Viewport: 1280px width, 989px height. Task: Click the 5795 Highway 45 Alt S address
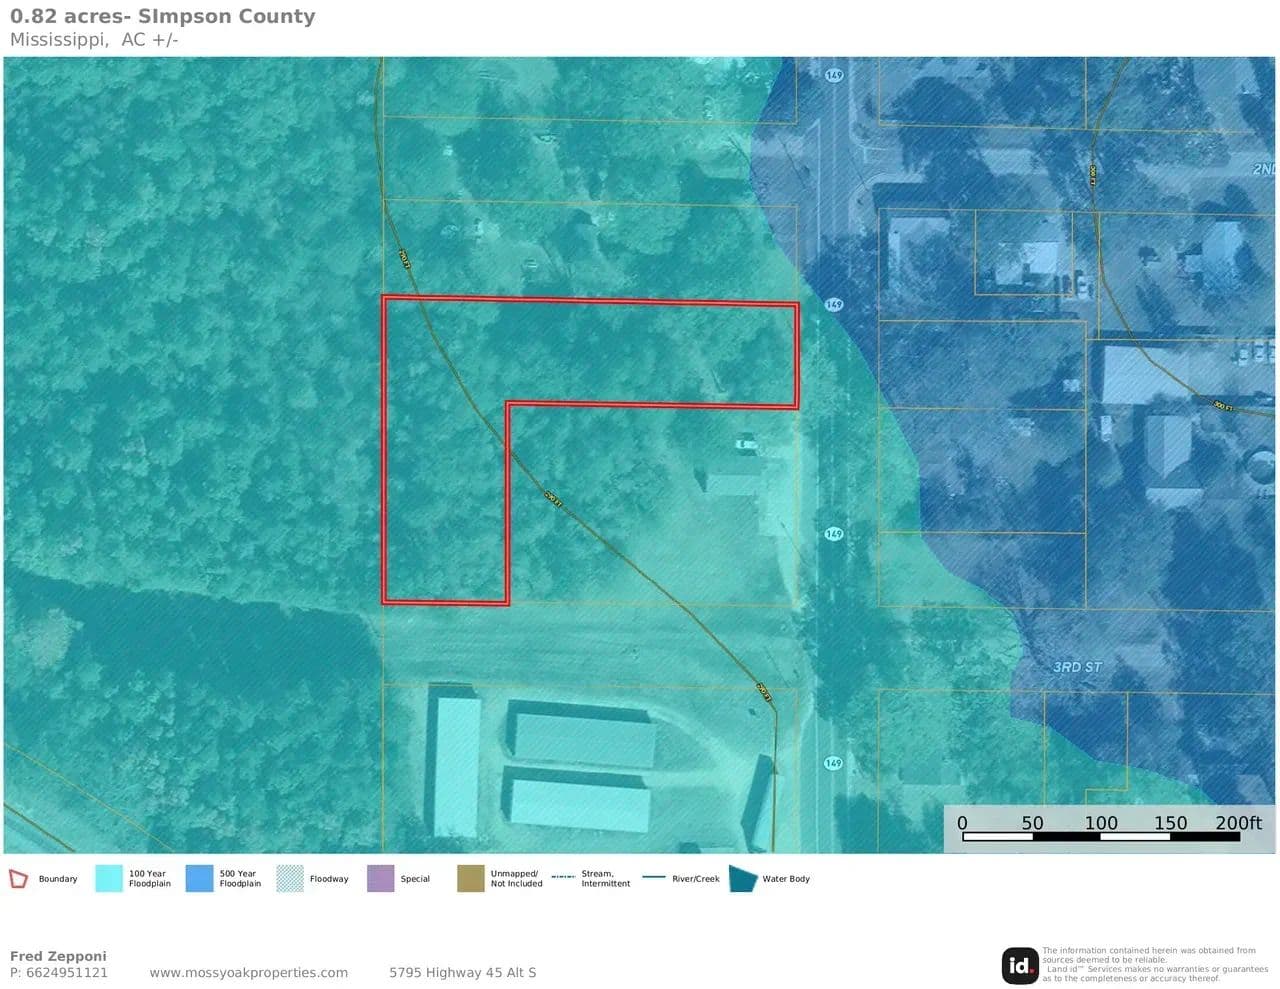tap(462, 972)
